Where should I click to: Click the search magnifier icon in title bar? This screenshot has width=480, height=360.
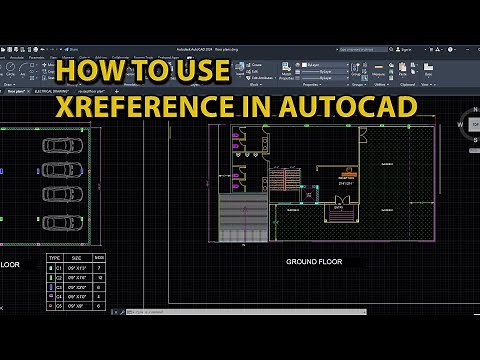click(391, 49)
